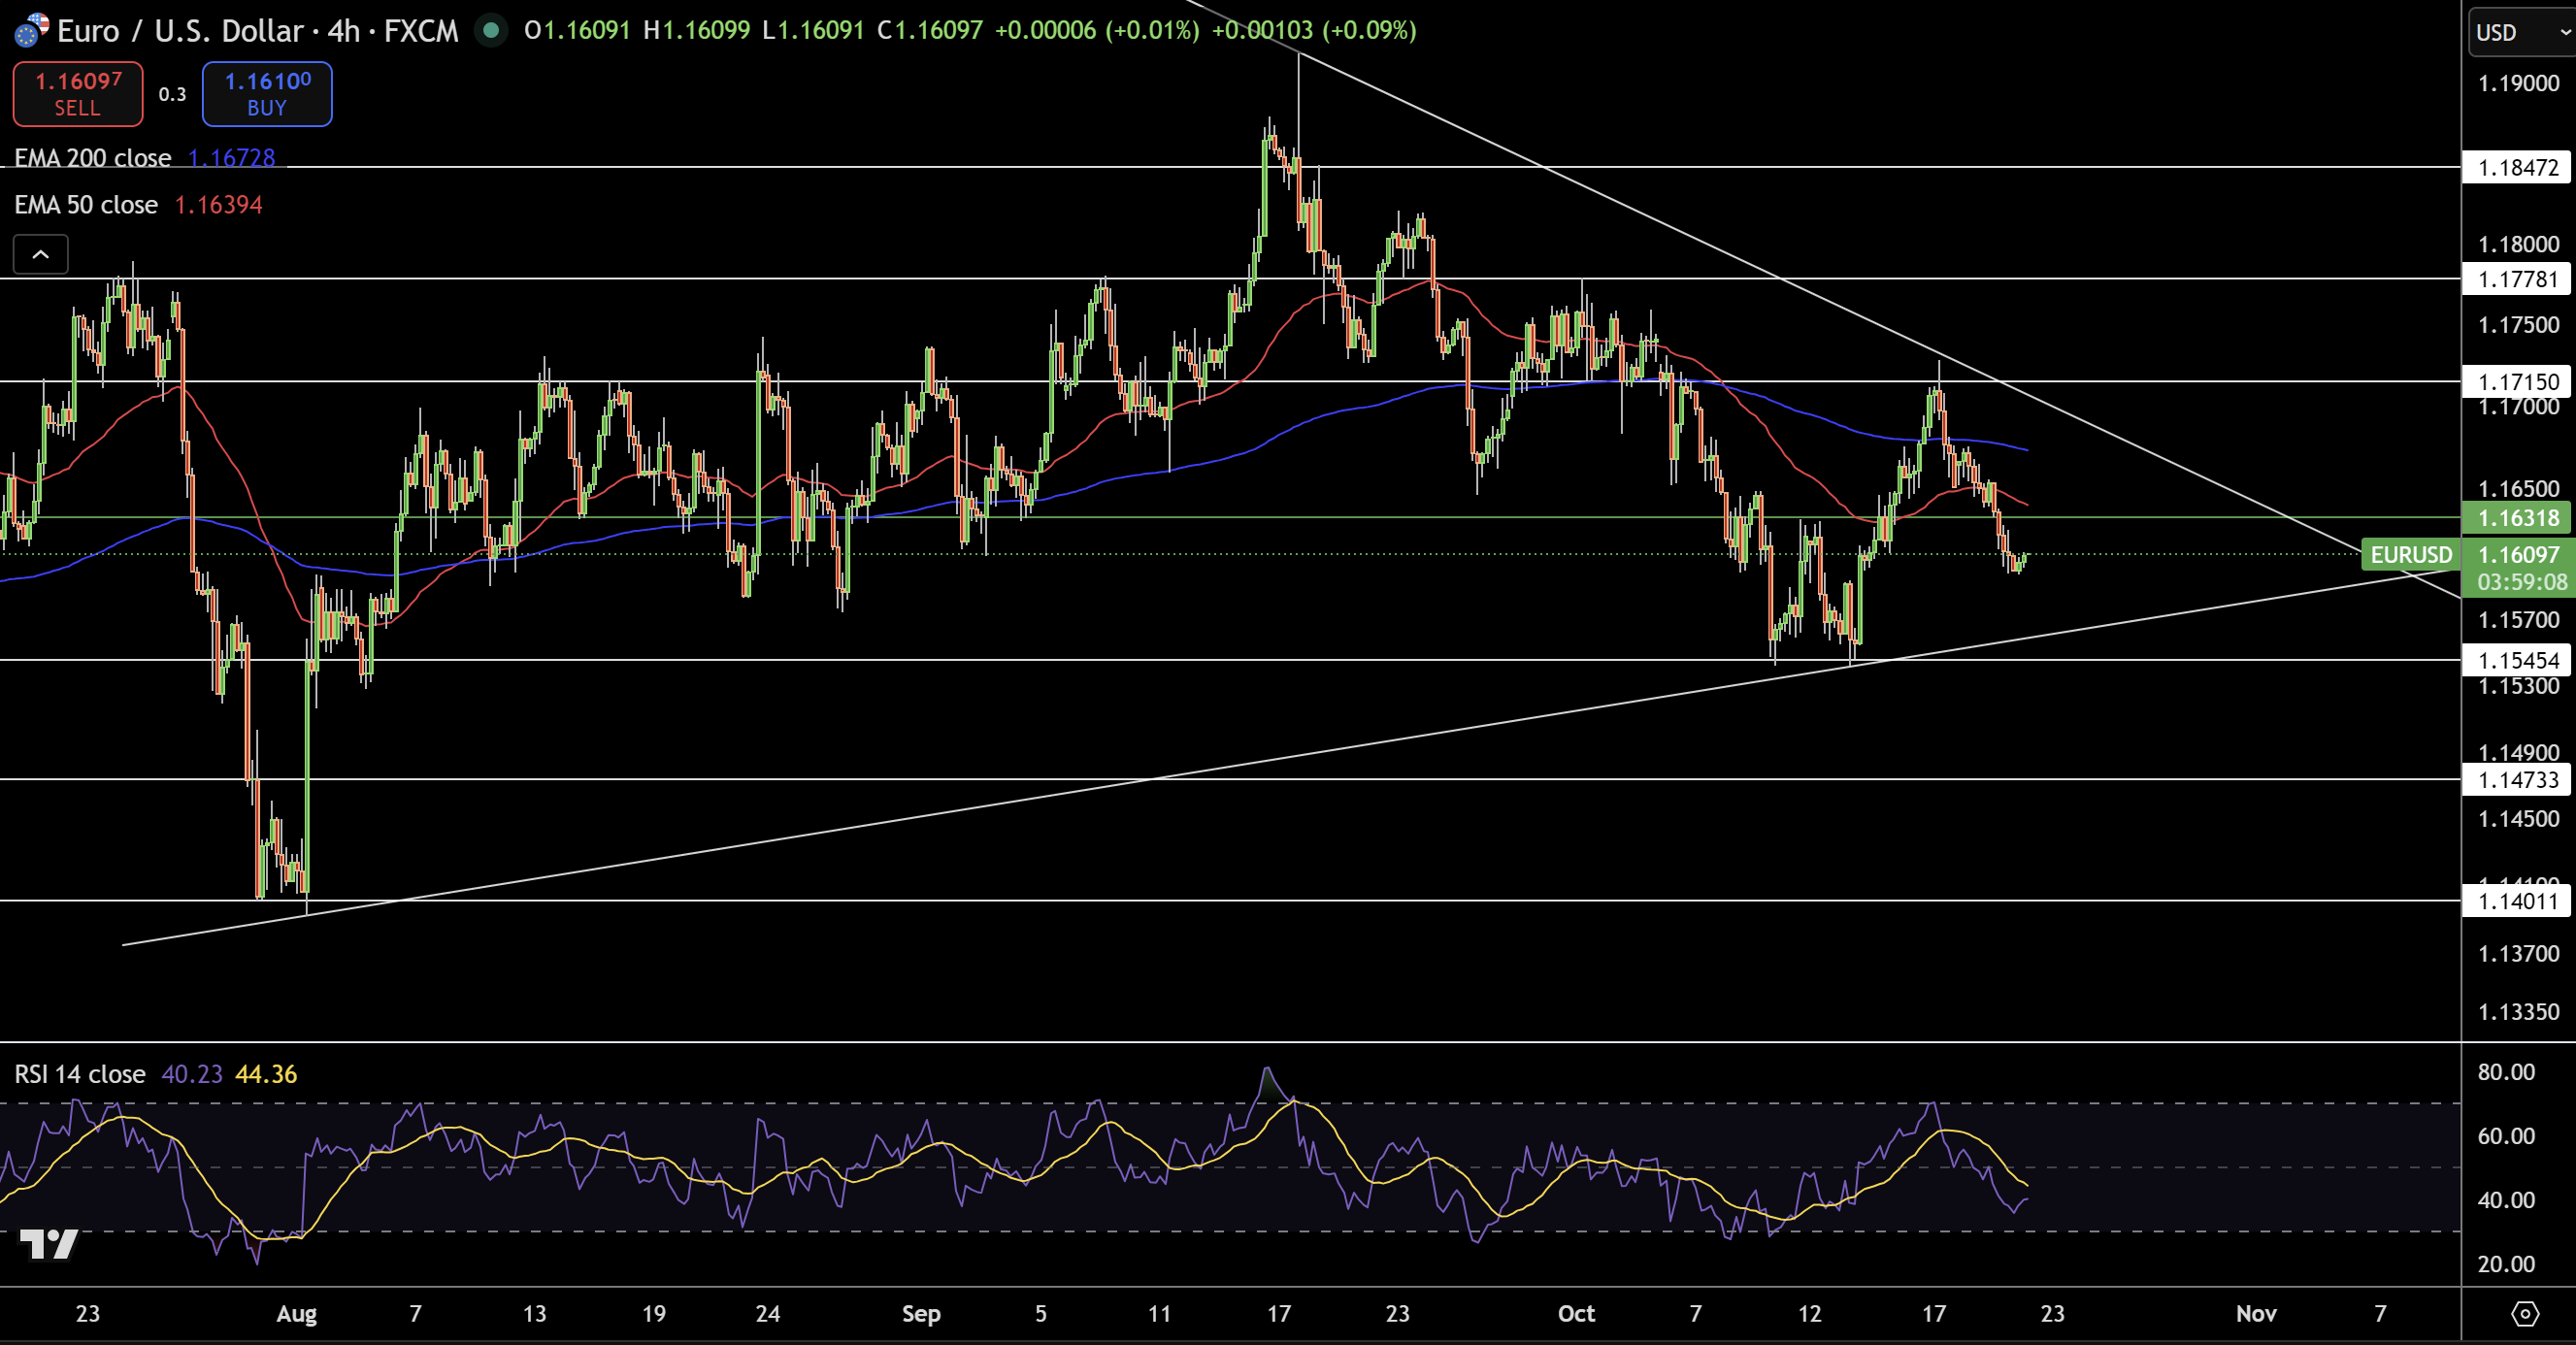Click the 1.14011 price level label
Screen dimensions: 2576x1345
[2517, 901]
